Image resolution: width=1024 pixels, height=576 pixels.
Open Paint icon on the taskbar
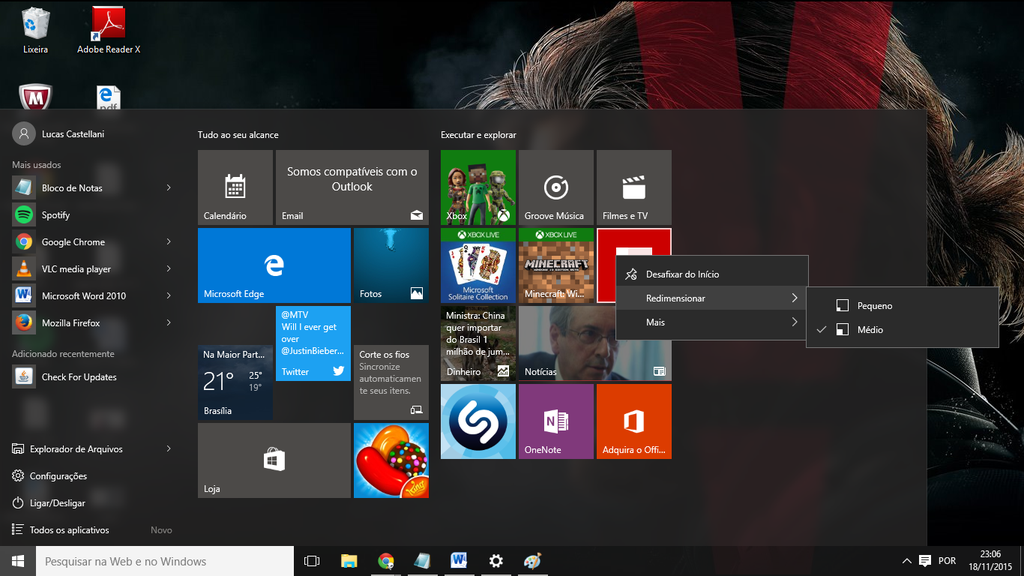point(532,561)
